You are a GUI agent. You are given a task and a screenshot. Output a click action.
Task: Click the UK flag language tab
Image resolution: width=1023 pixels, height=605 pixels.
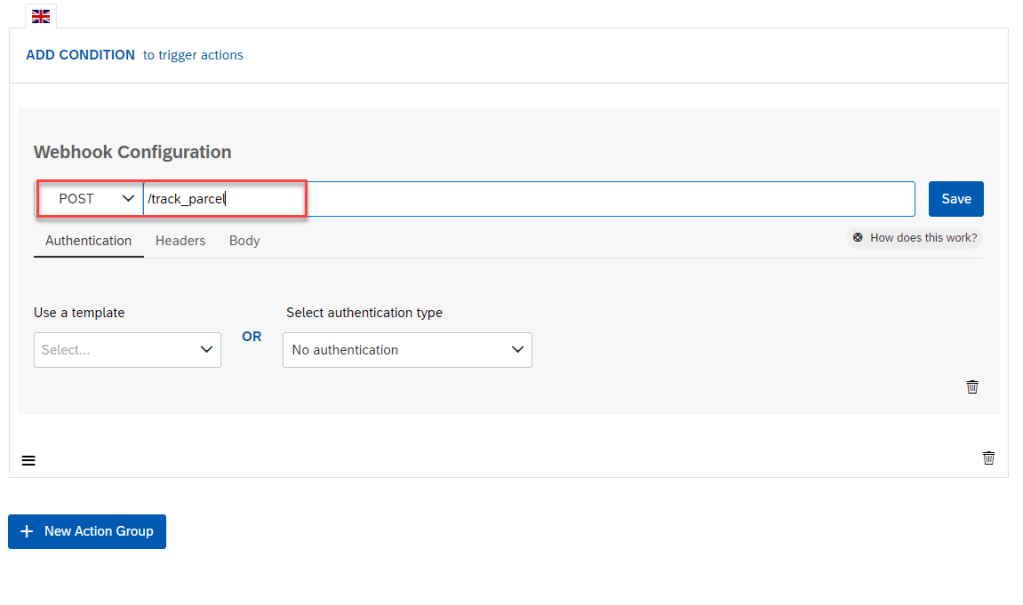click(41, 16)
